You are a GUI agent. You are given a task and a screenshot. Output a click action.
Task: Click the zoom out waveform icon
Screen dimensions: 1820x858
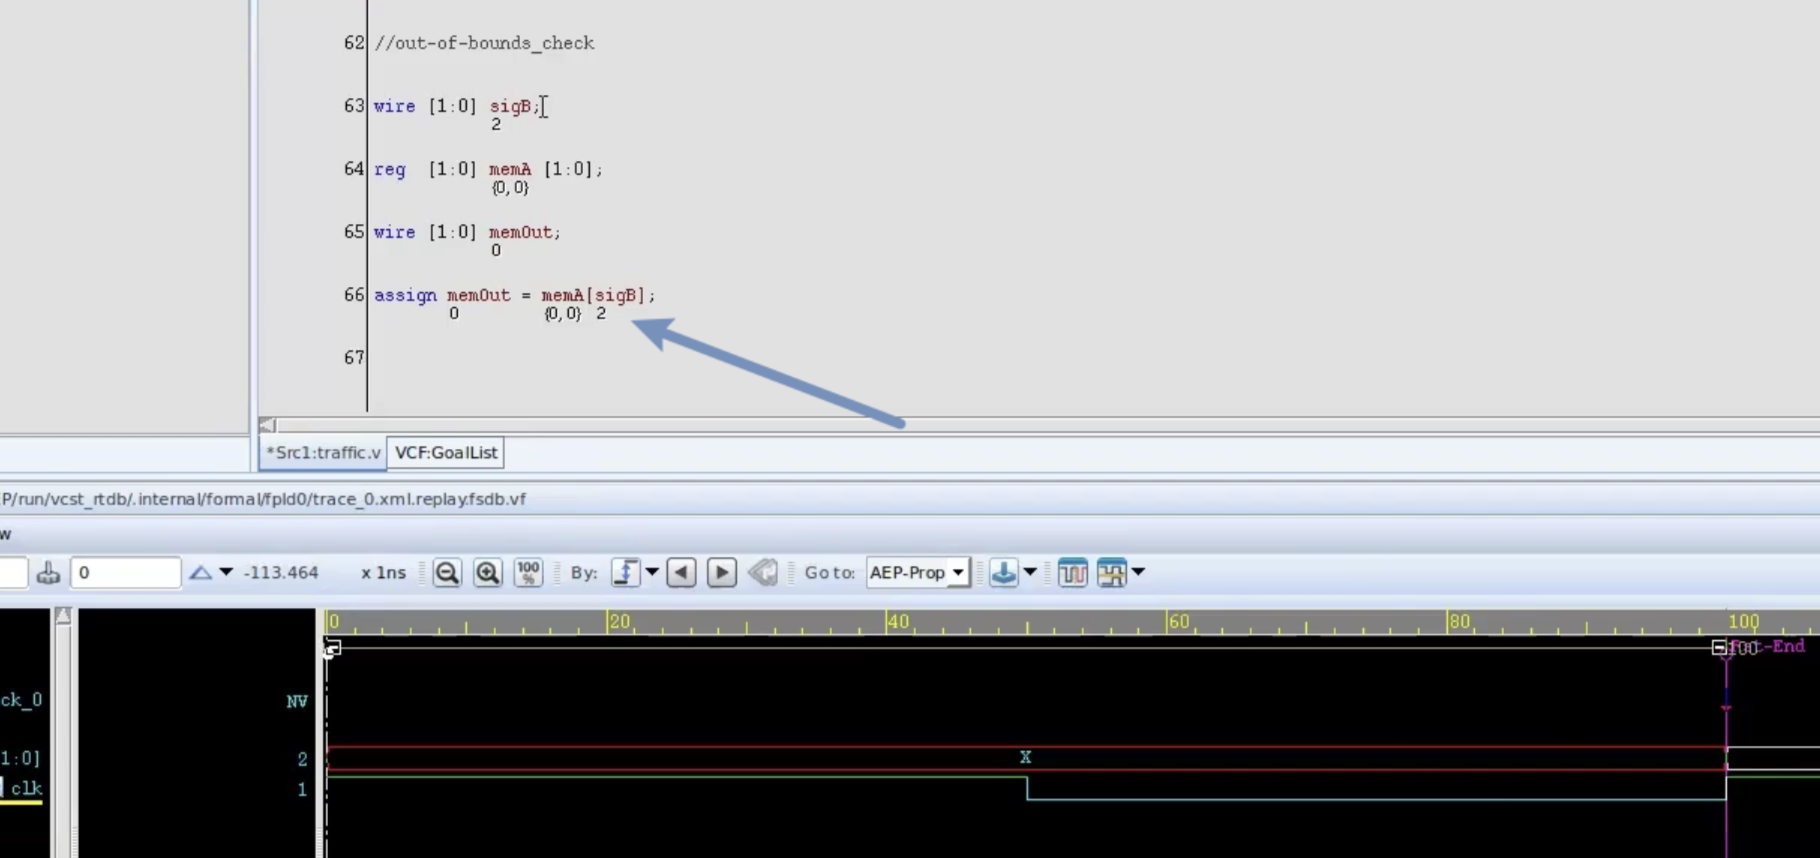[447, 573]
